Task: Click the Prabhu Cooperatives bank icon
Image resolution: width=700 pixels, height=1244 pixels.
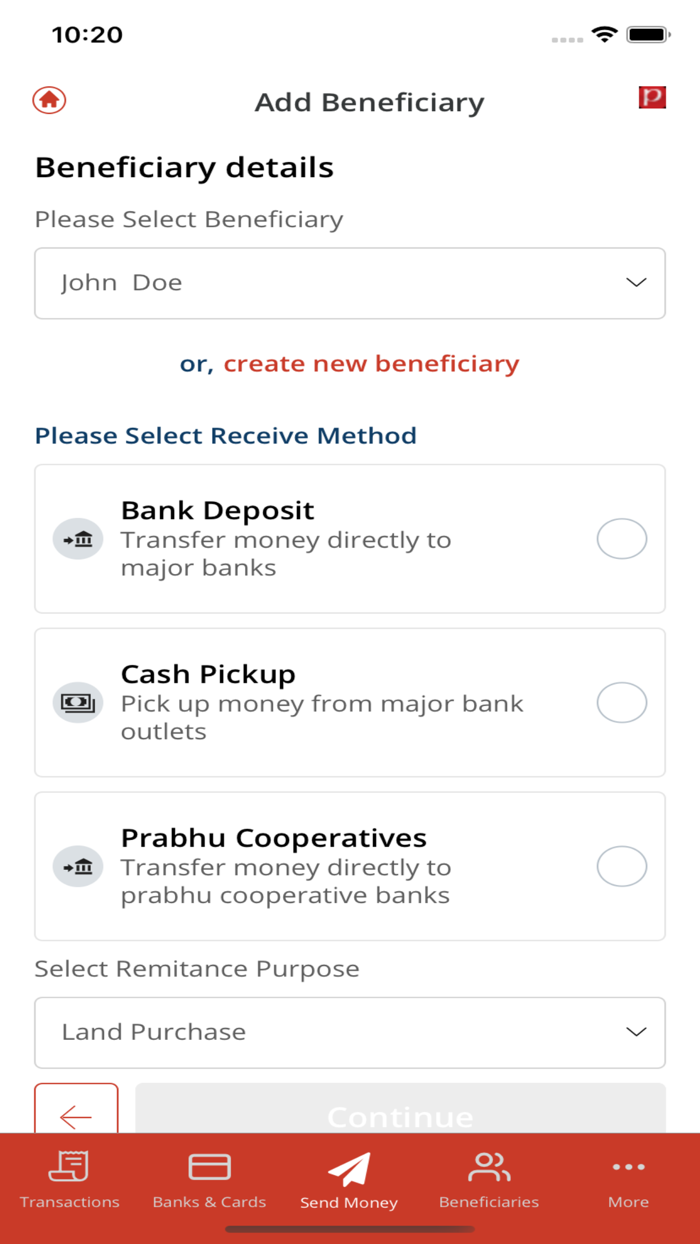Action: click(x=77, y=866)
